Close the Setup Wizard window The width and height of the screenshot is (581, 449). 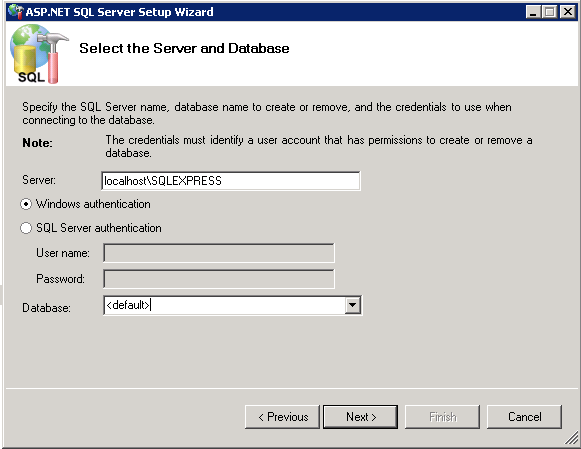coord(568,12)
